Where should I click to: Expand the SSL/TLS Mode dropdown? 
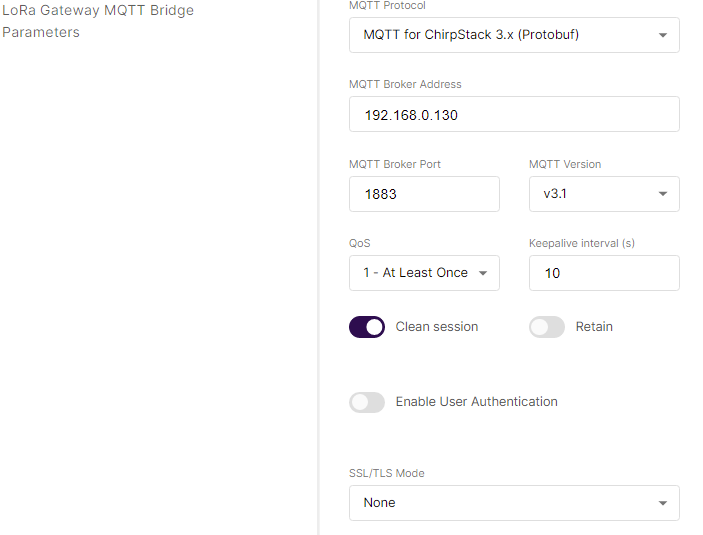pyautogui.click(x=514, y=503)
